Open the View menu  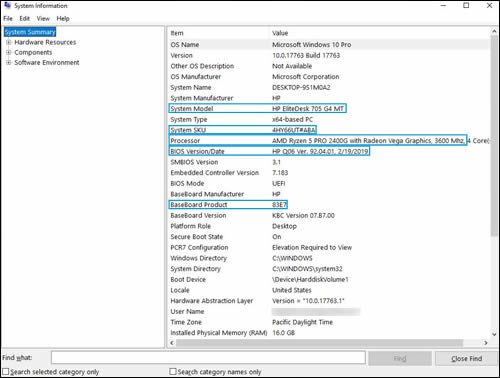pos(43,19)
